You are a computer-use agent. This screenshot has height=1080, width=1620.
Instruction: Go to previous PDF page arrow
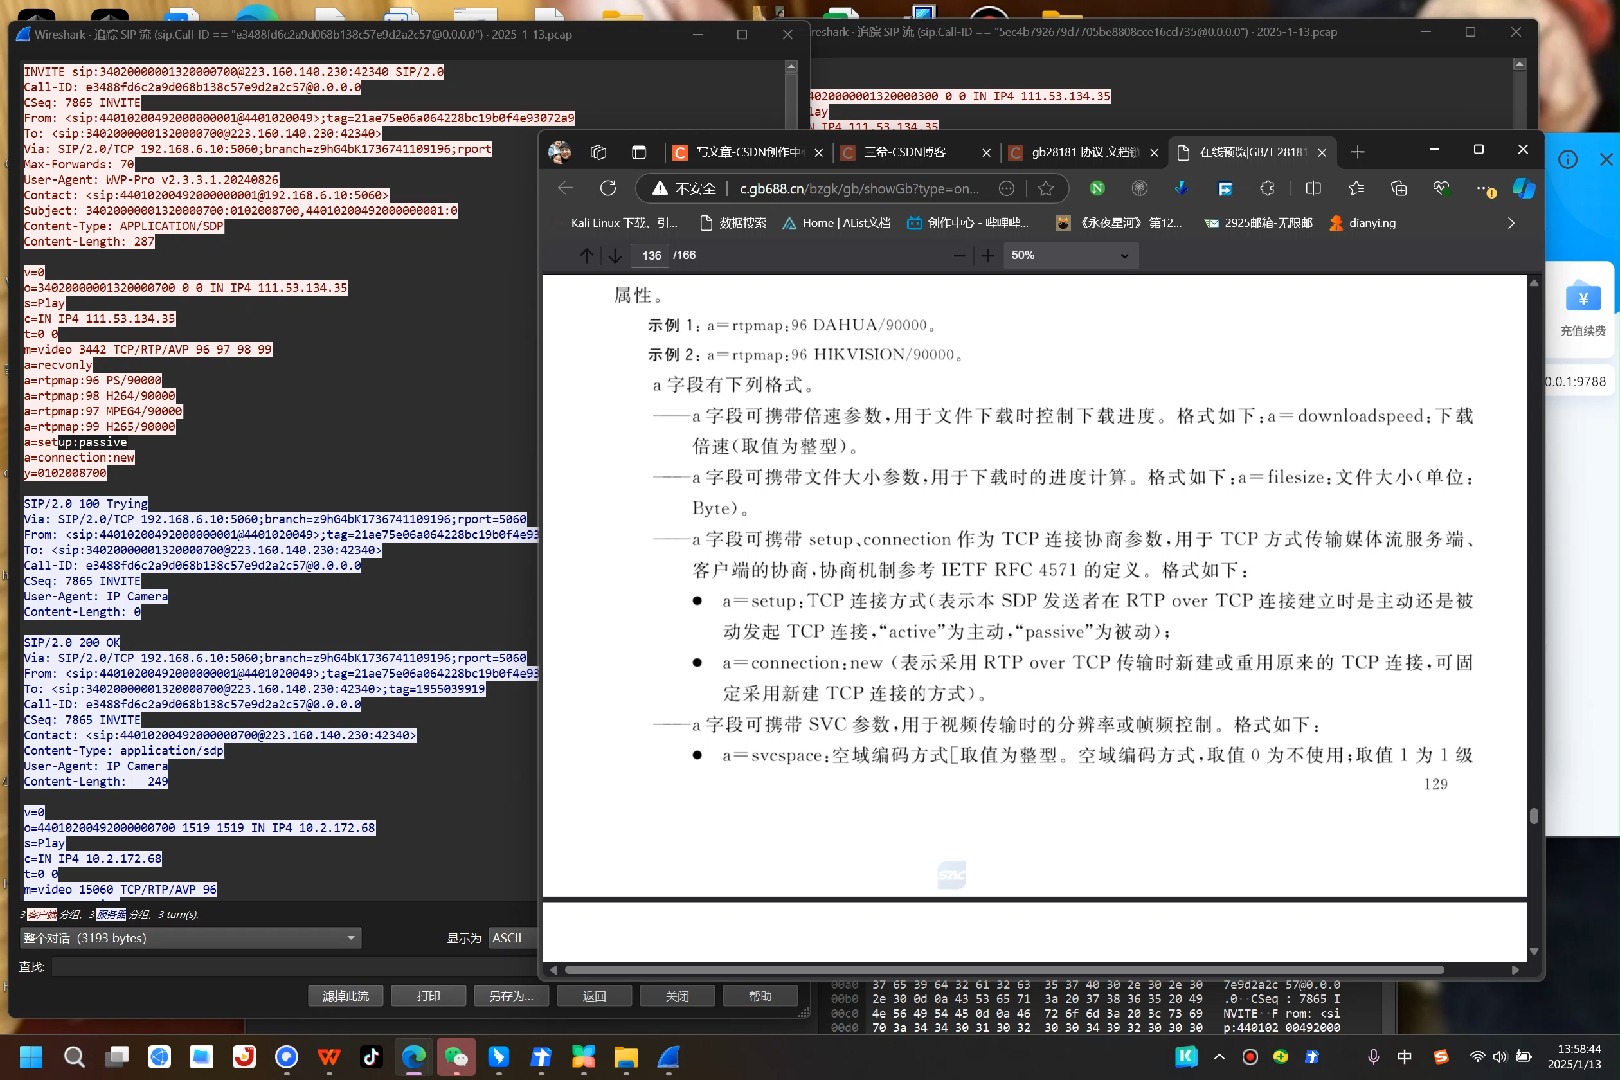coord(587,256)
